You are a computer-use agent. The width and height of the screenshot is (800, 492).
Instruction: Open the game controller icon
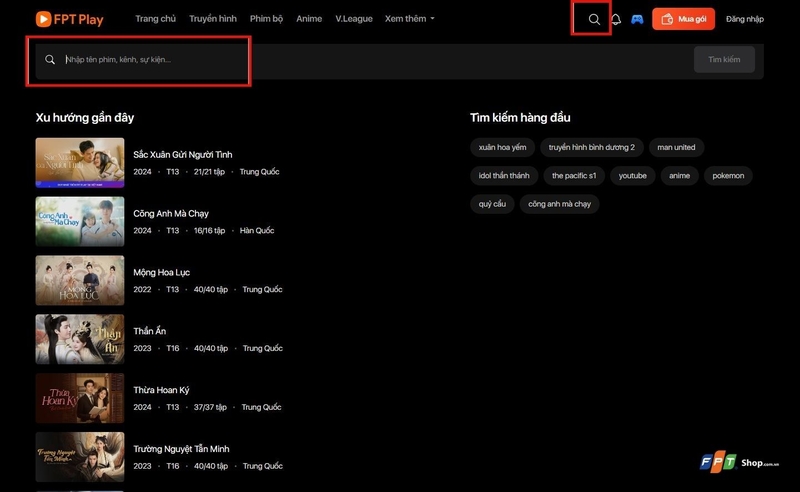pyautogui.click(x=637, y=19)
